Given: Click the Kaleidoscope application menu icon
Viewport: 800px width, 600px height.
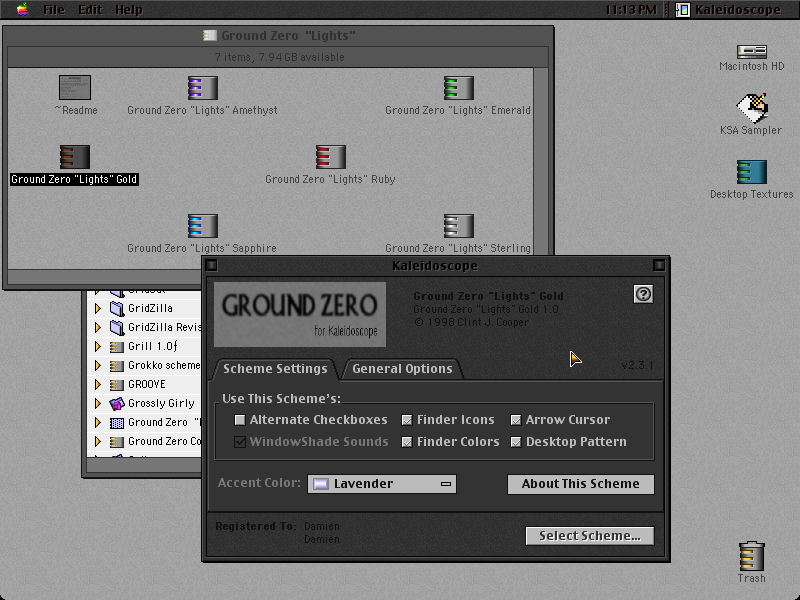Looking at the screenshot, I should click(683, 10).
